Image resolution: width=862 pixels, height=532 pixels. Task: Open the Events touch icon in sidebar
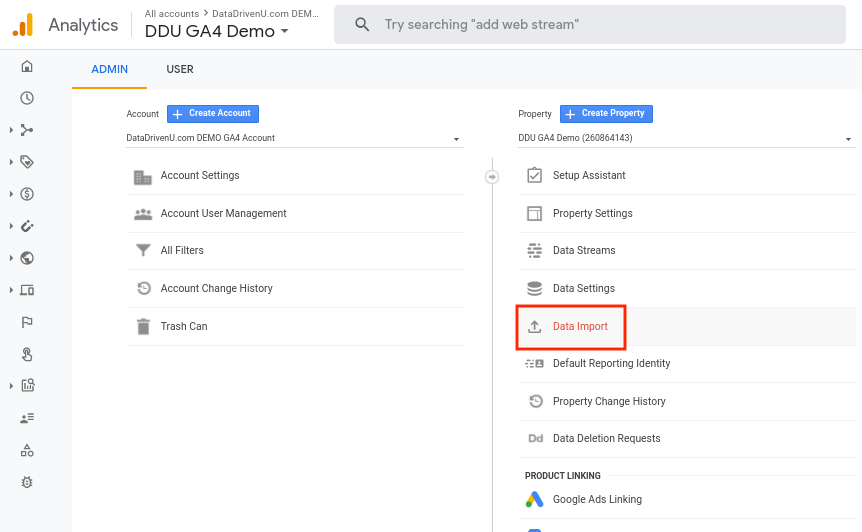tap(26, 354)
